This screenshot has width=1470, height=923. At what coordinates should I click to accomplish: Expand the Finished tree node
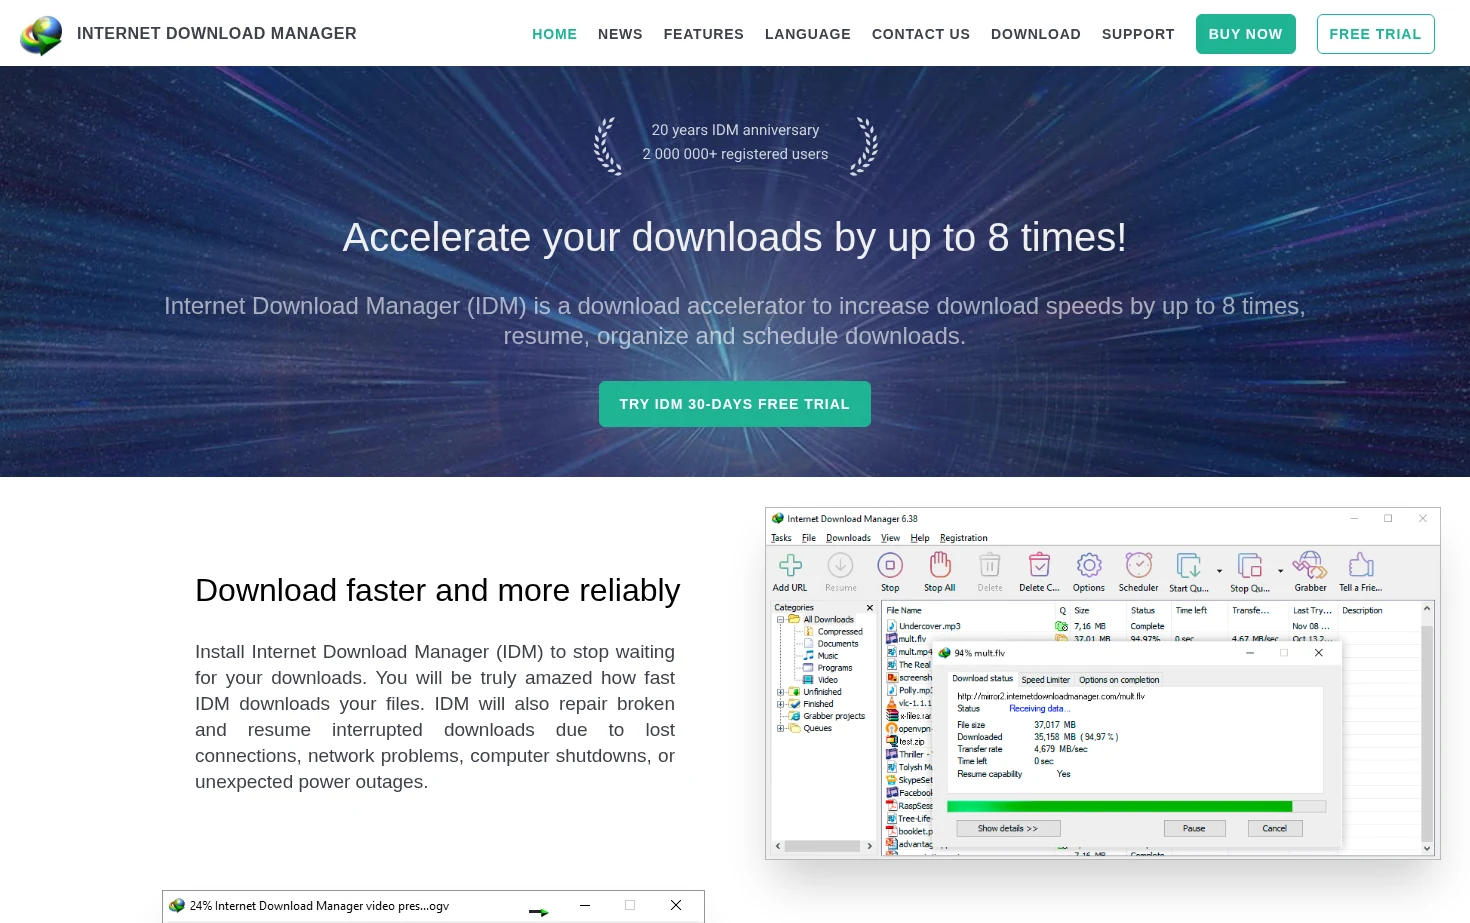click(x=780, y=704)
